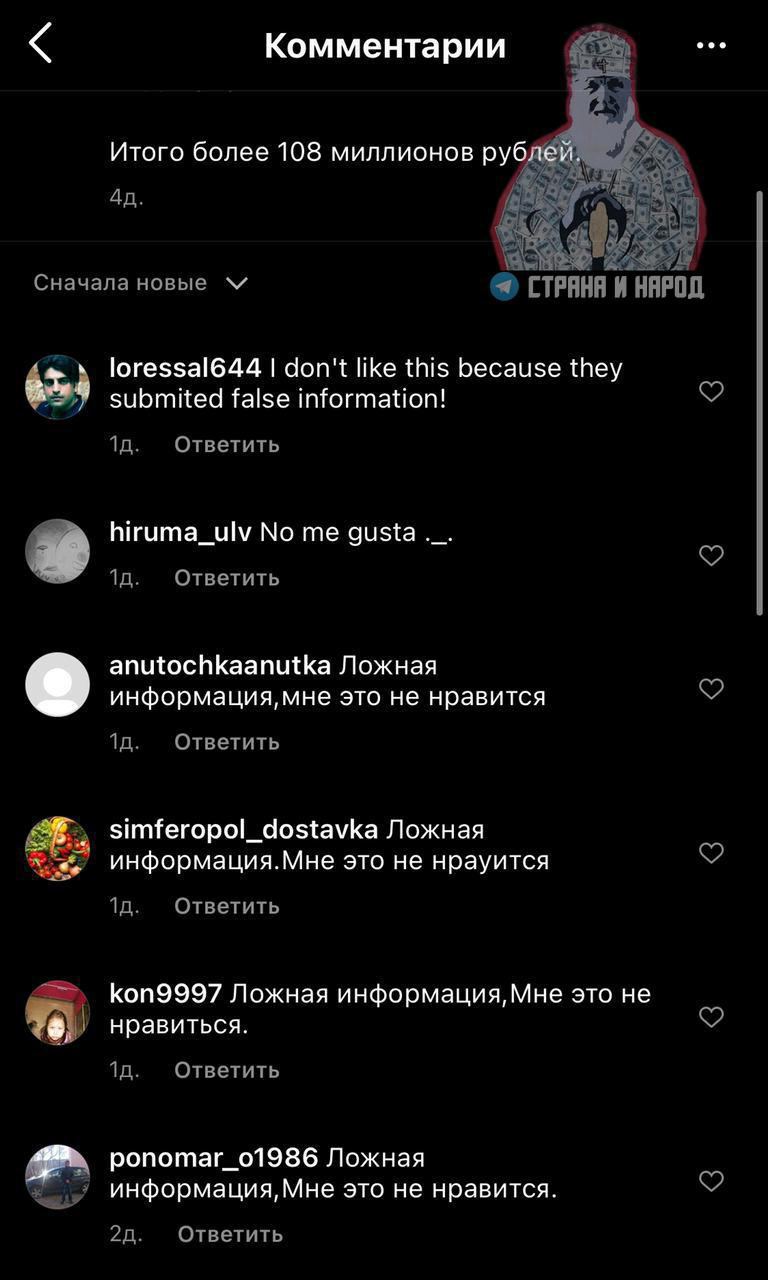Open hiruma_ulv's avatar

point(57,551)
